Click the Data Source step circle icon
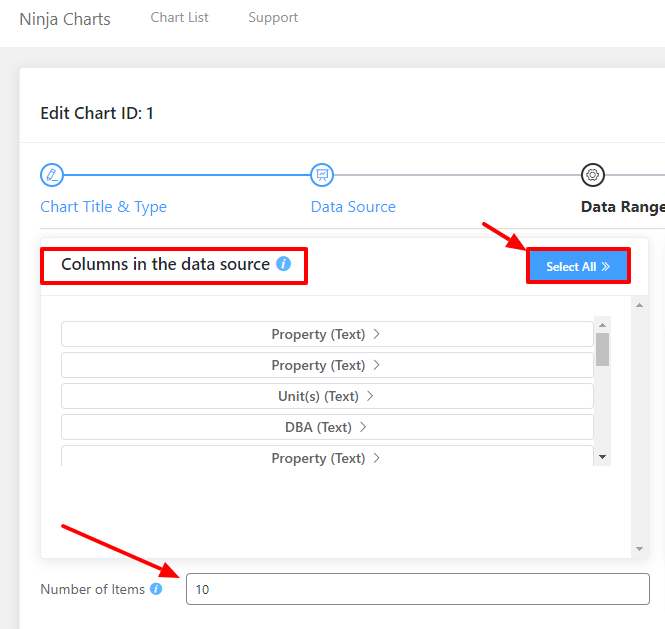 322,175
